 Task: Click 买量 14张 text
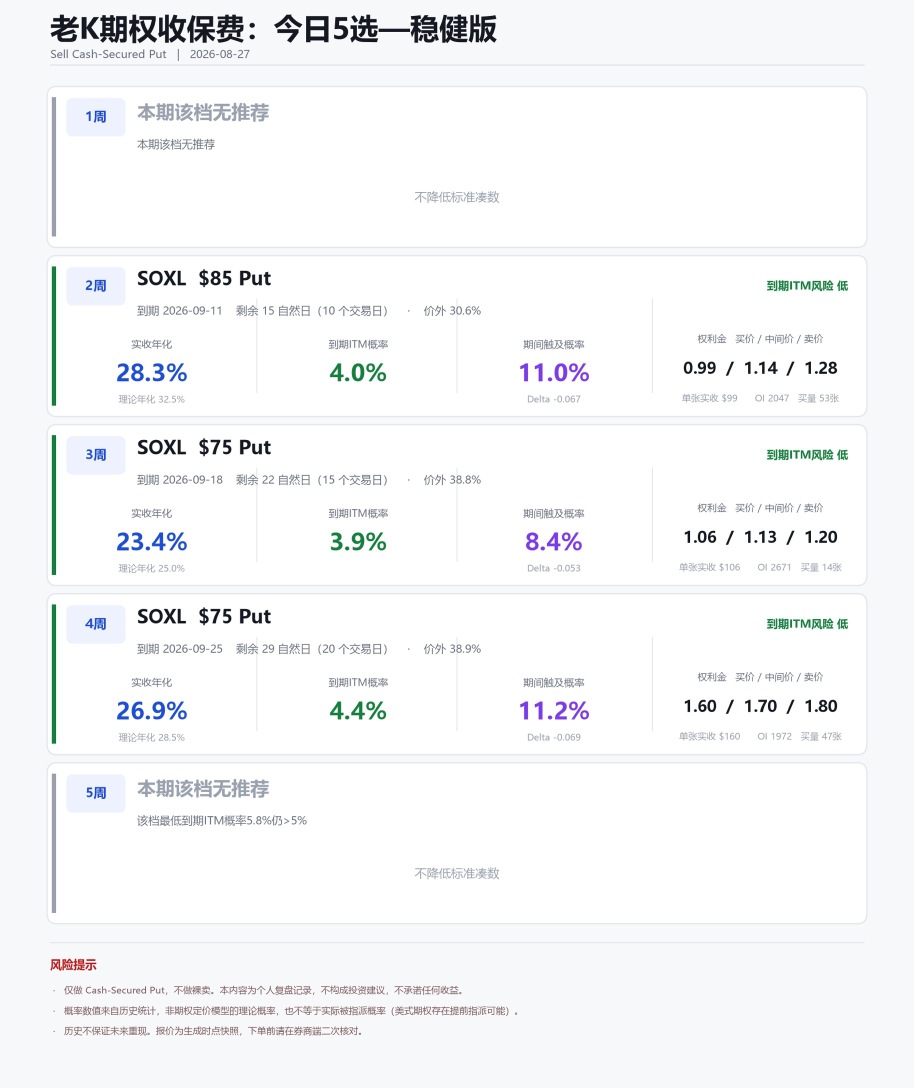point(821,568)
